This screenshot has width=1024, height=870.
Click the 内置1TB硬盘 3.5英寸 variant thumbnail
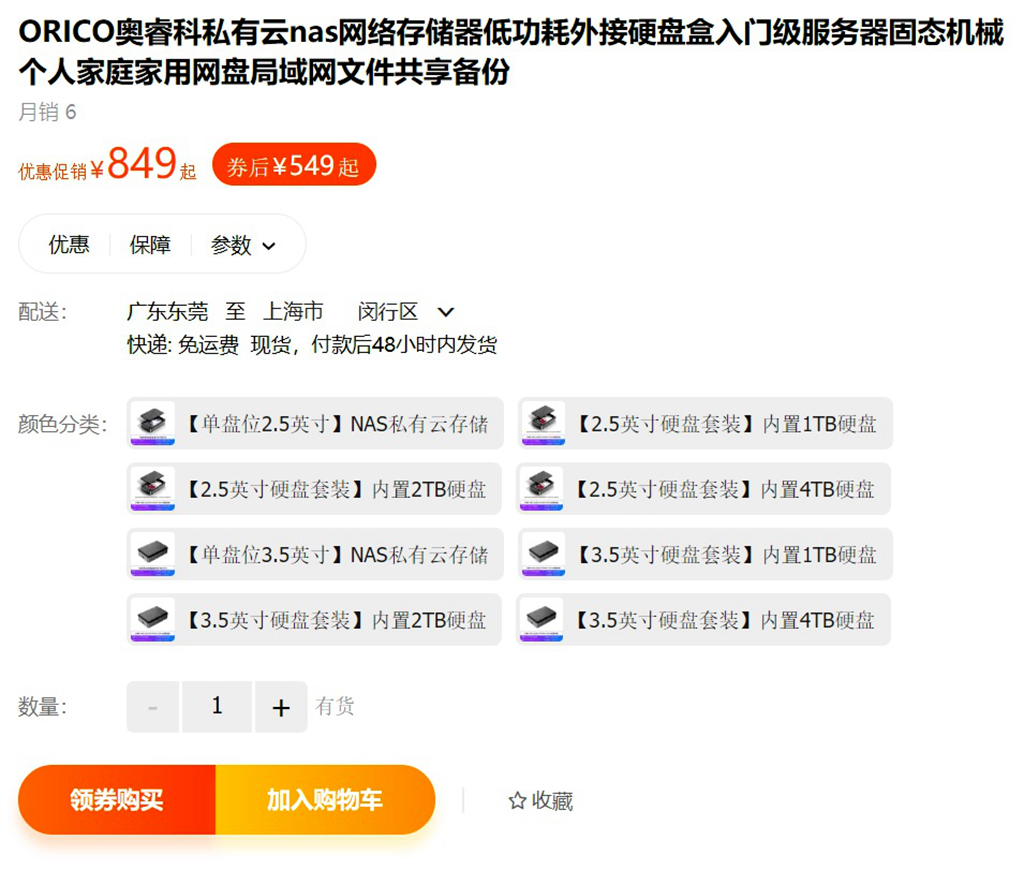(541, 554)
